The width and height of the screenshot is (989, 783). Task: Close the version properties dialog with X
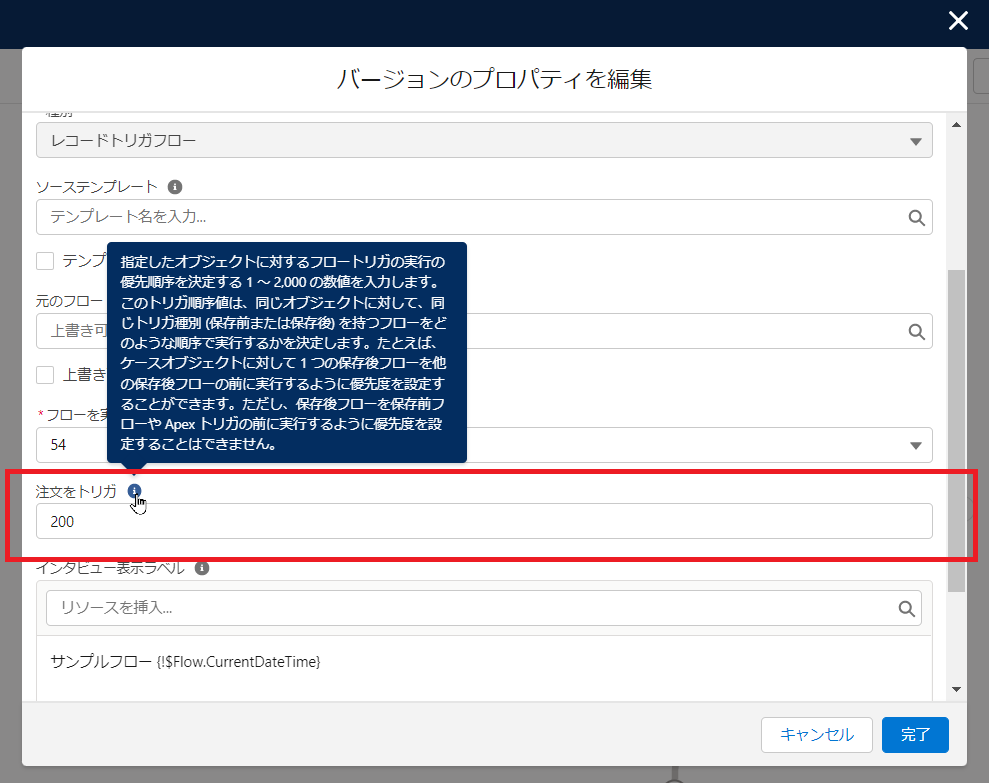[958, 21]
